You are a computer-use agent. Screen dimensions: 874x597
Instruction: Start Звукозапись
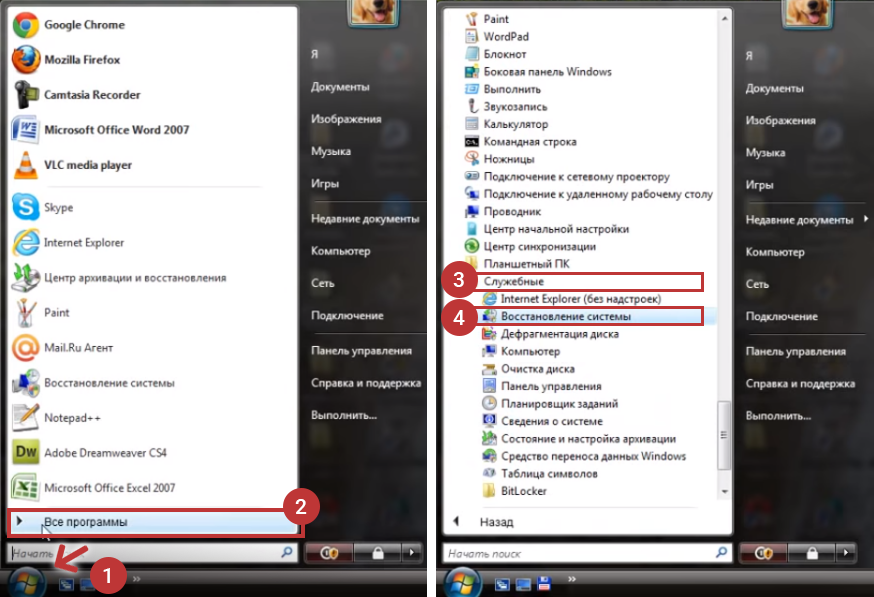[x=506, y=106]
